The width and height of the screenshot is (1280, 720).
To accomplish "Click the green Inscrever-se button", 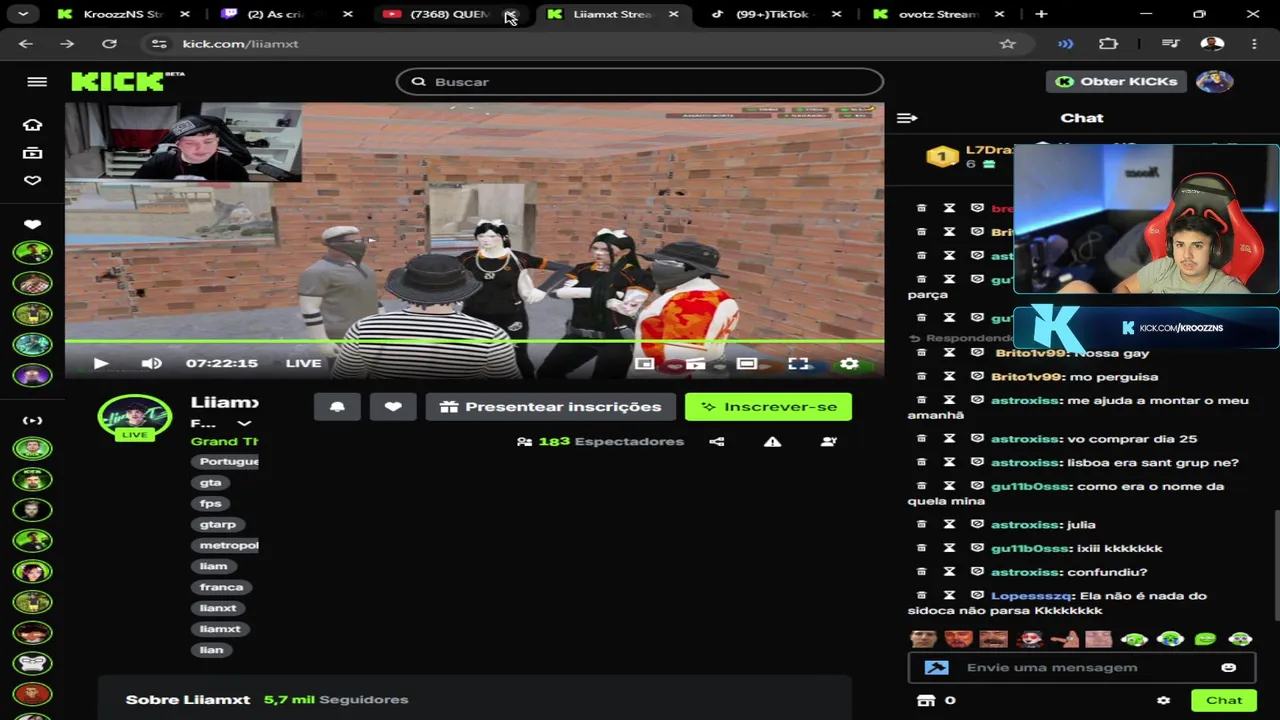I will [768, 407].
